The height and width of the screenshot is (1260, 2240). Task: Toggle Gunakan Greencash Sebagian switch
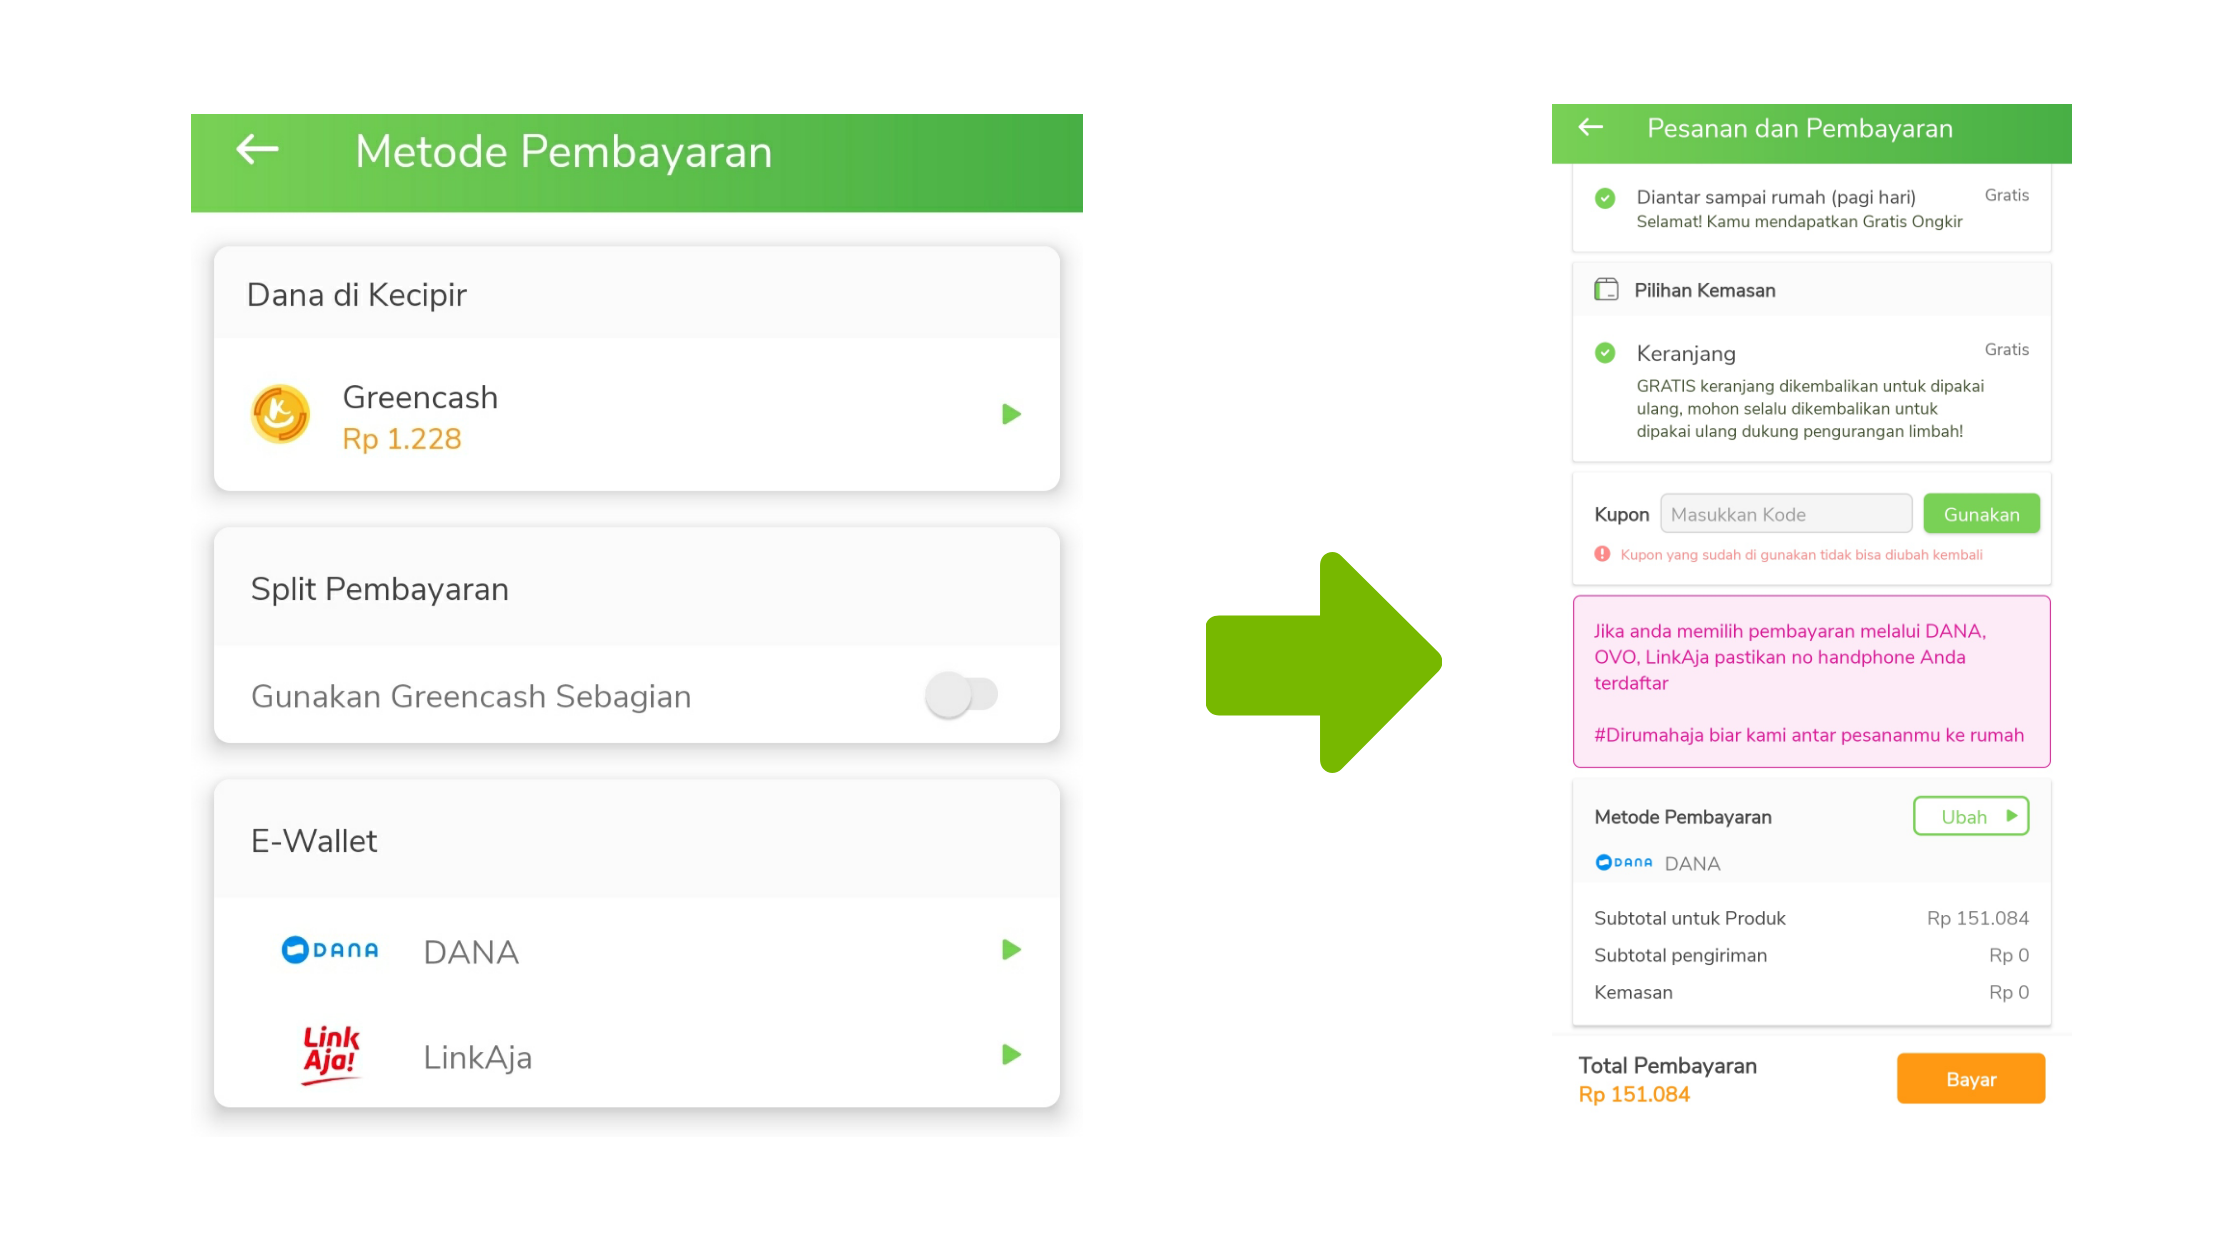coord(961,694)
